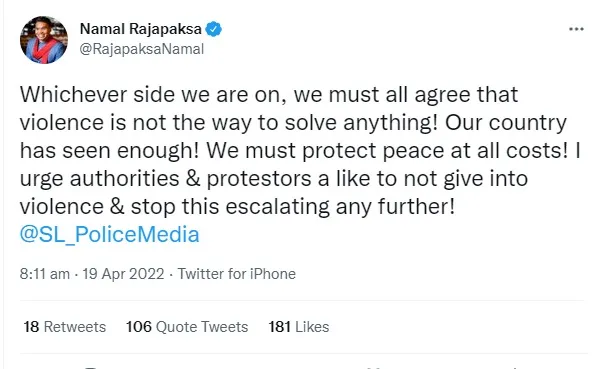View the 181 Likes list
Image resolution: width=598 pixels, height=369 pixels.
[299, 327]
